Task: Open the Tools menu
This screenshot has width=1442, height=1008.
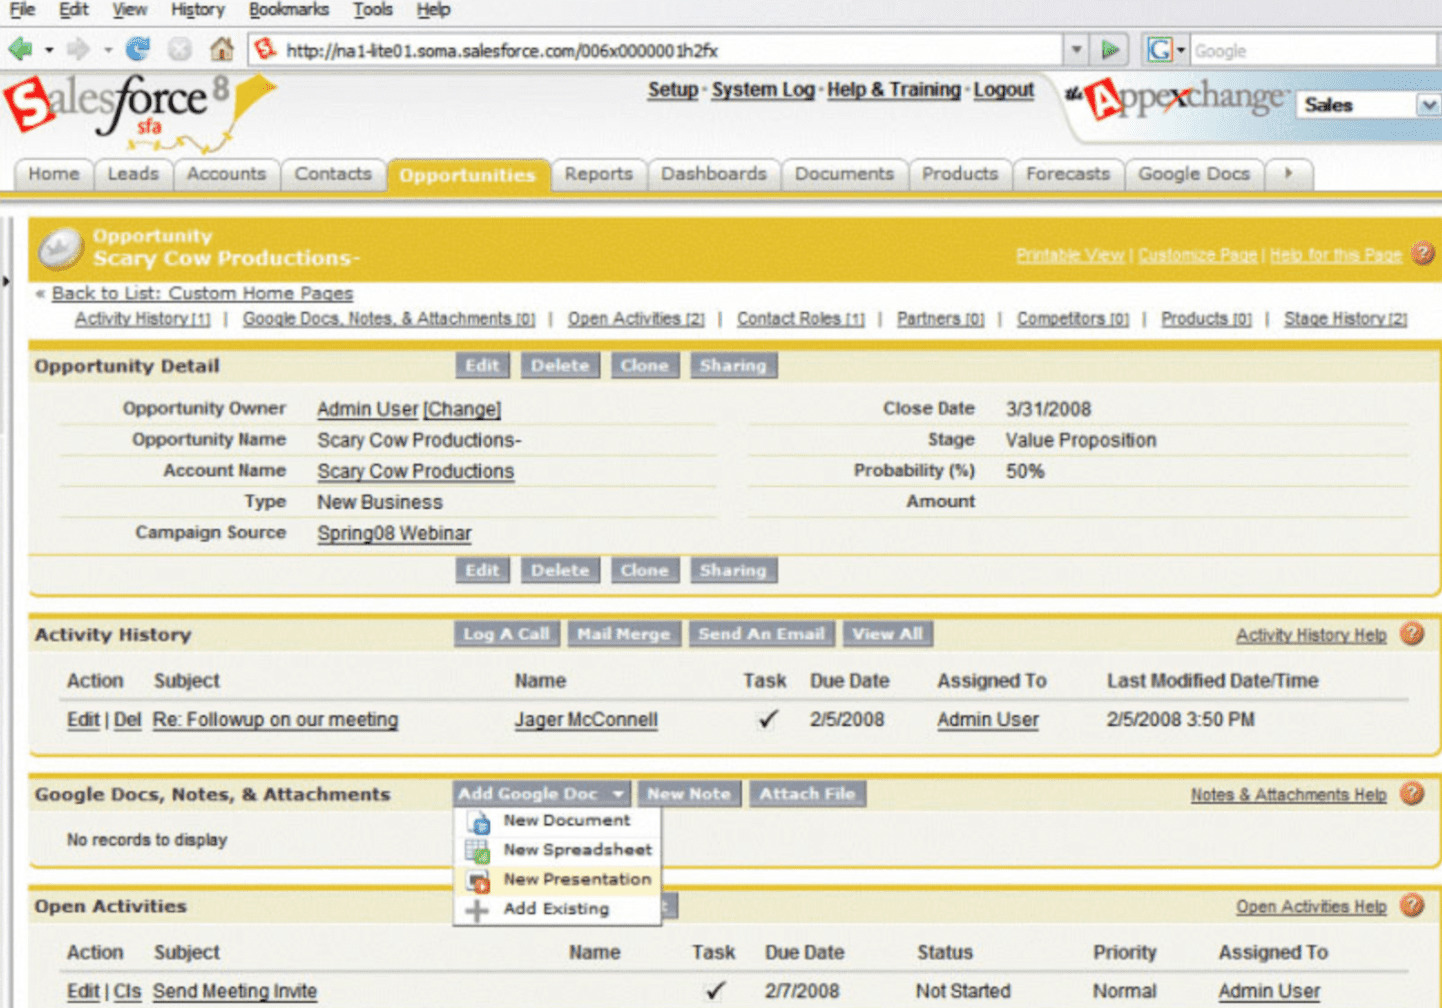Action: (x=372, y=10)
